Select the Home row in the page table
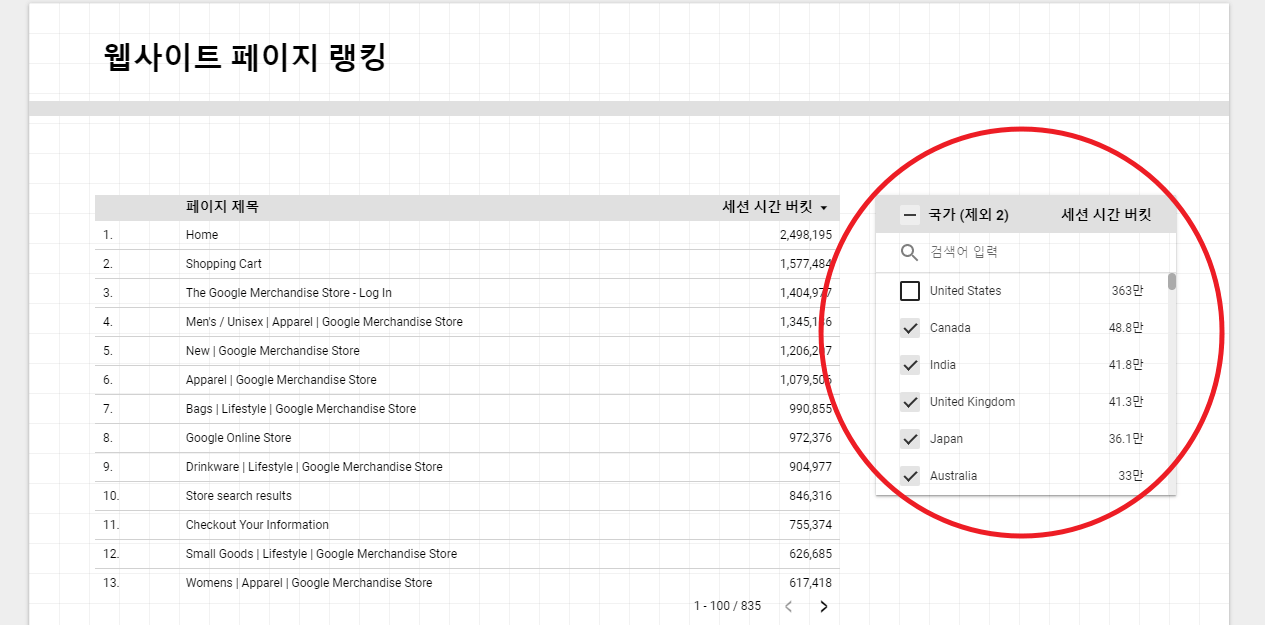1265x625 pixels. click(202, 234)
